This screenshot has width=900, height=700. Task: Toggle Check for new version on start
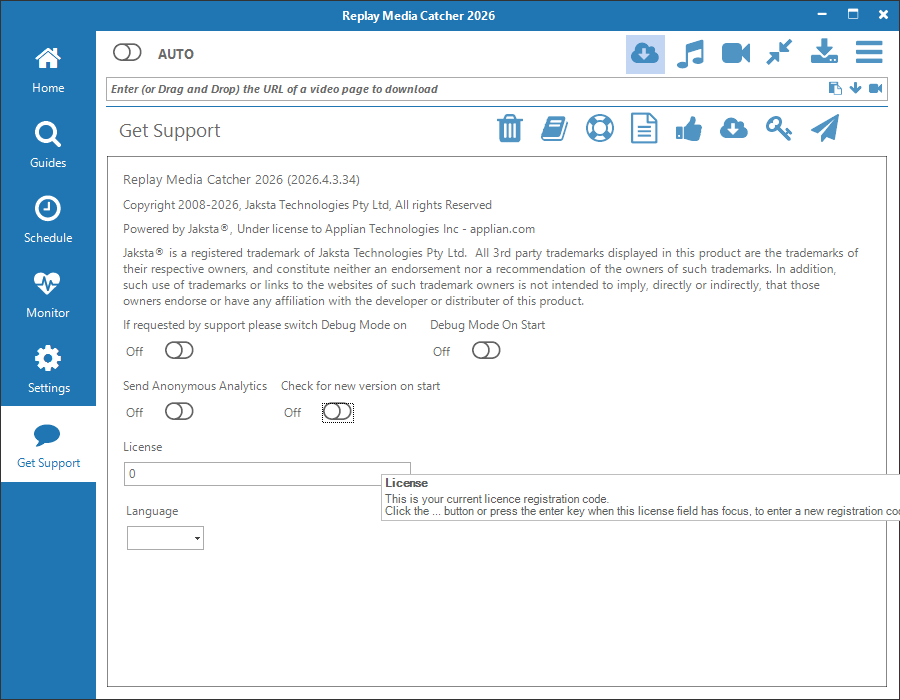click(x=338, y=411)
